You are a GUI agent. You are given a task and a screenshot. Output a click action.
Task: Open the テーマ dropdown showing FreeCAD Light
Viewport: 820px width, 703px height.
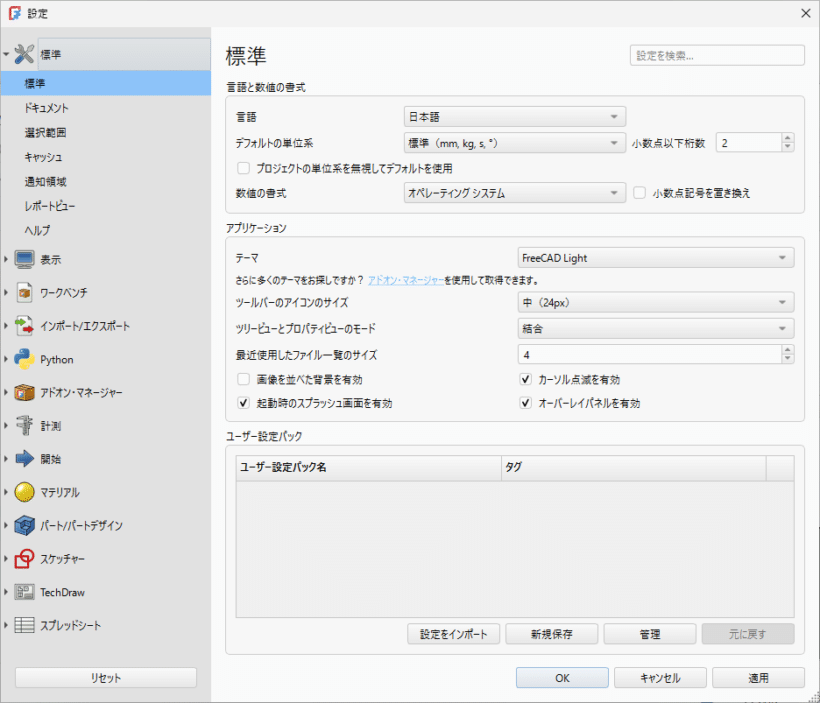(656, 258)
